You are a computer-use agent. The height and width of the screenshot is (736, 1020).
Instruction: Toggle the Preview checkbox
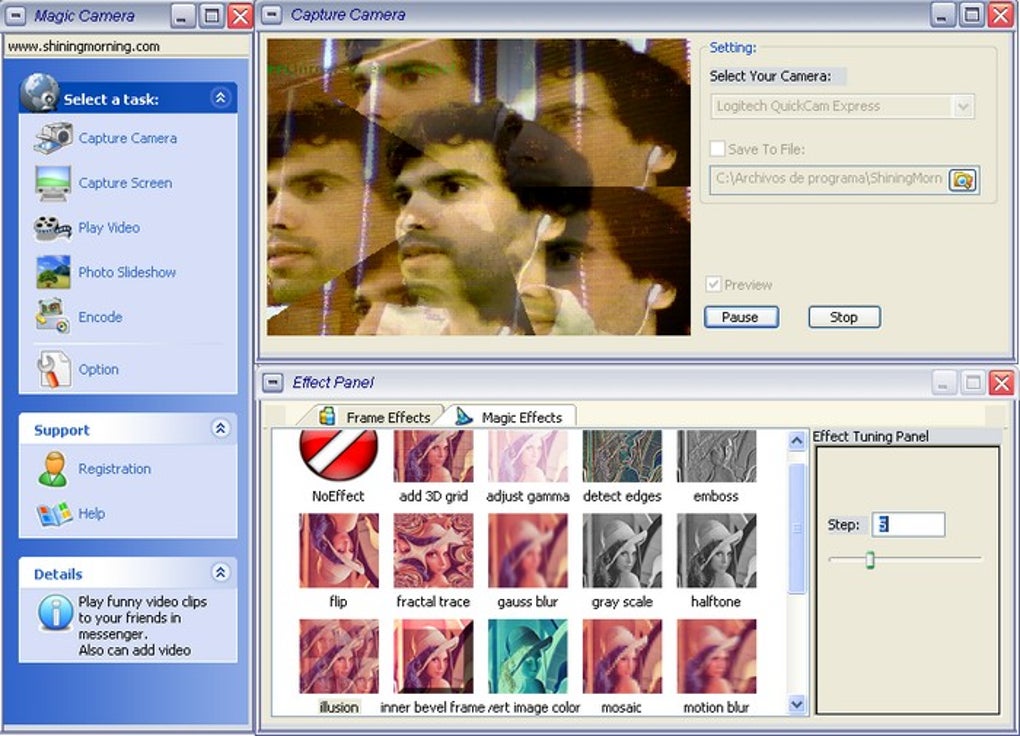[x=714, y=284]
